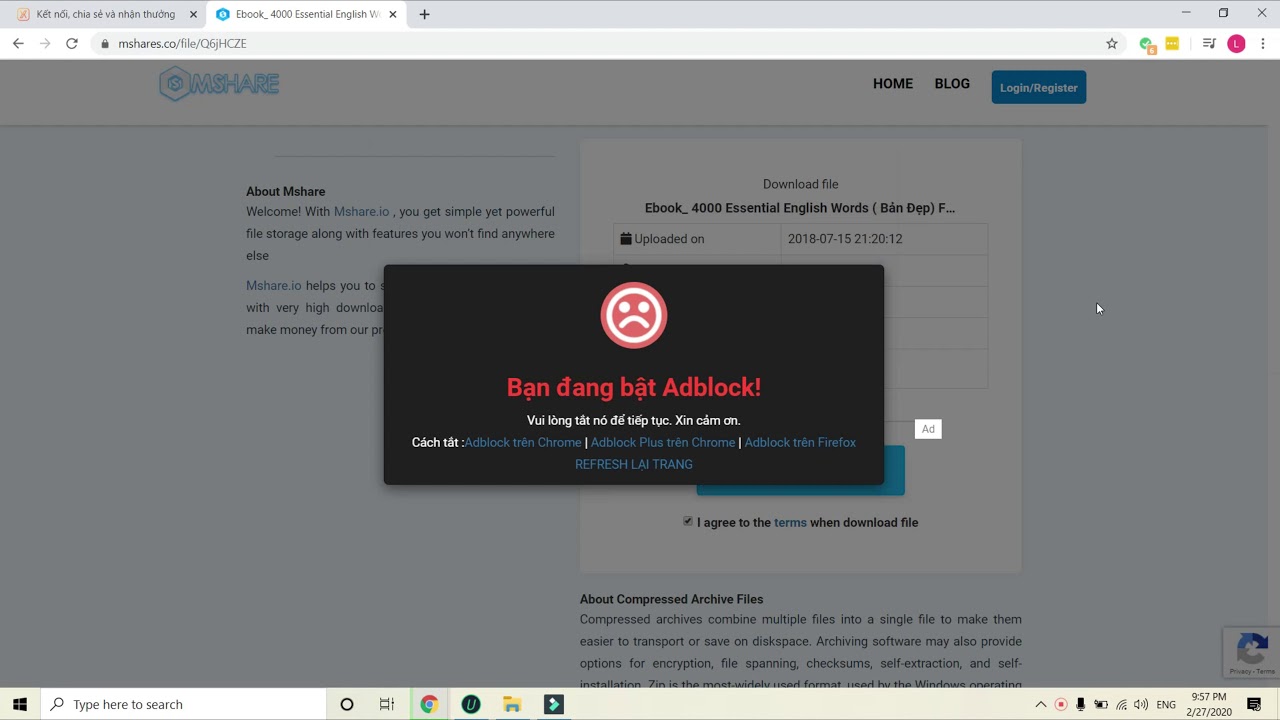Click REFRESH LẠI TRANG link
1280x720 pixels.
[634, 464]
